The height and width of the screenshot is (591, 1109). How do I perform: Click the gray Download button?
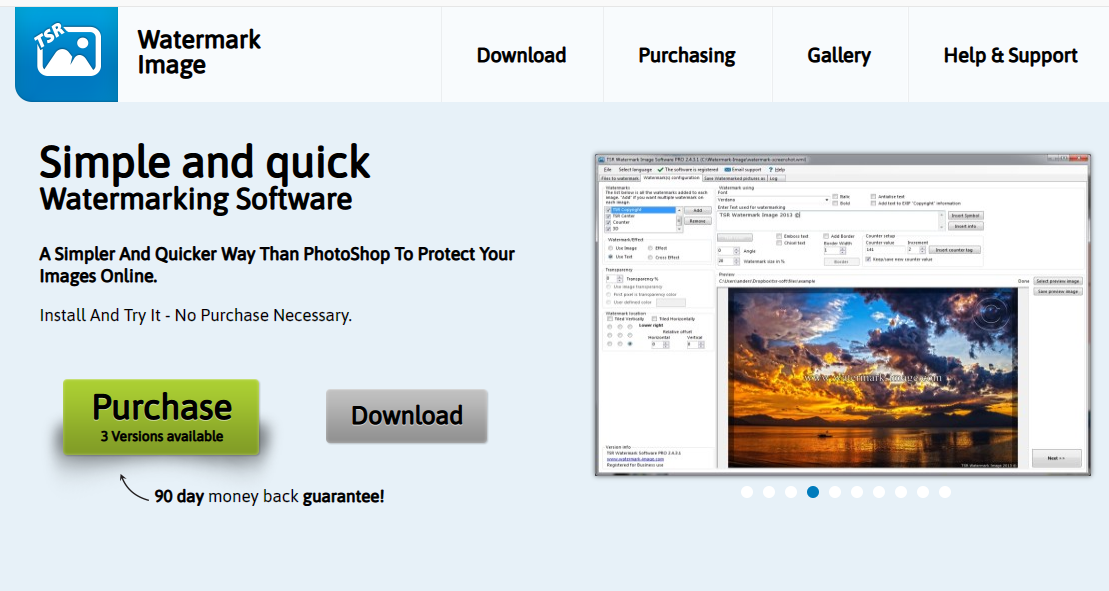click(x=407, y=416)
